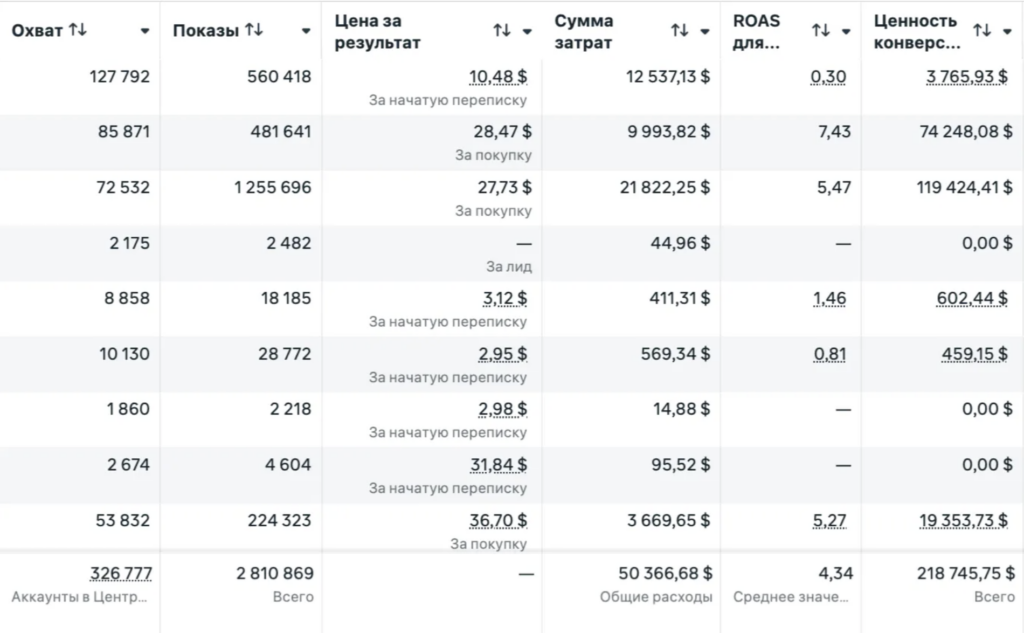Screen dimensions: 1024x633
Task: Click the underlined 19 353,73 $ value
Action: click(963, 521)
